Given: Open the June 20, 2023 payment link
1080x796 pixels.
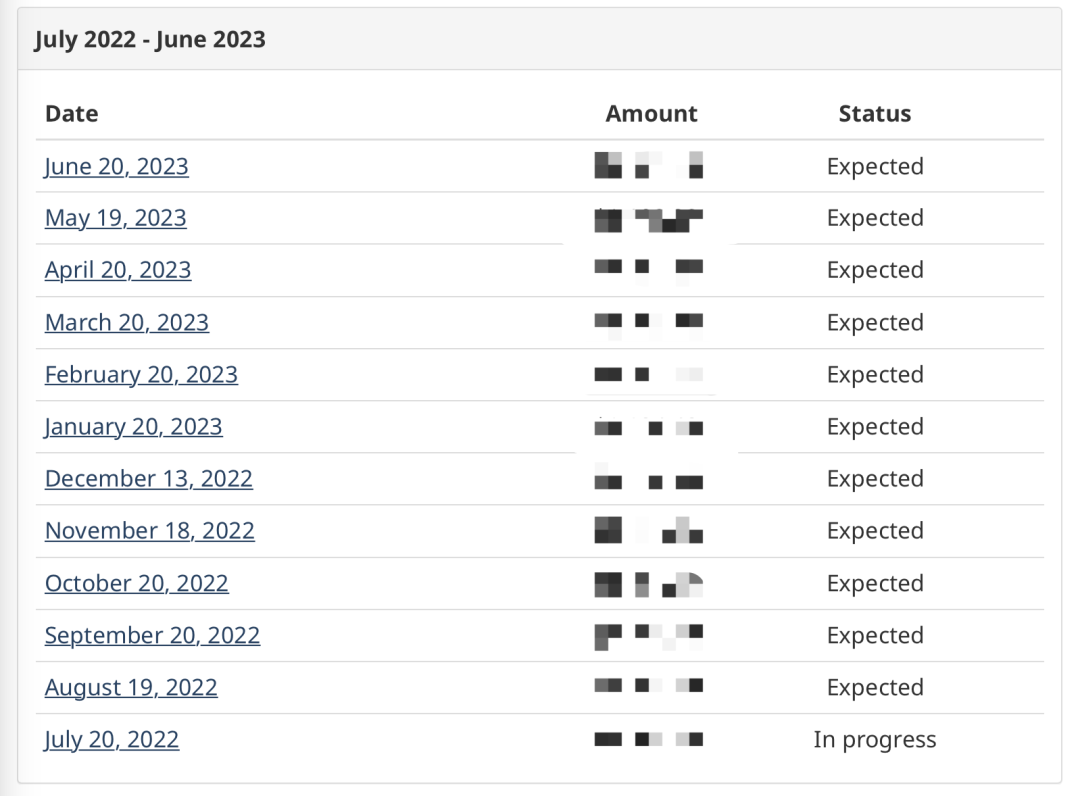Looking at the screenshot, I should (116, 167).
